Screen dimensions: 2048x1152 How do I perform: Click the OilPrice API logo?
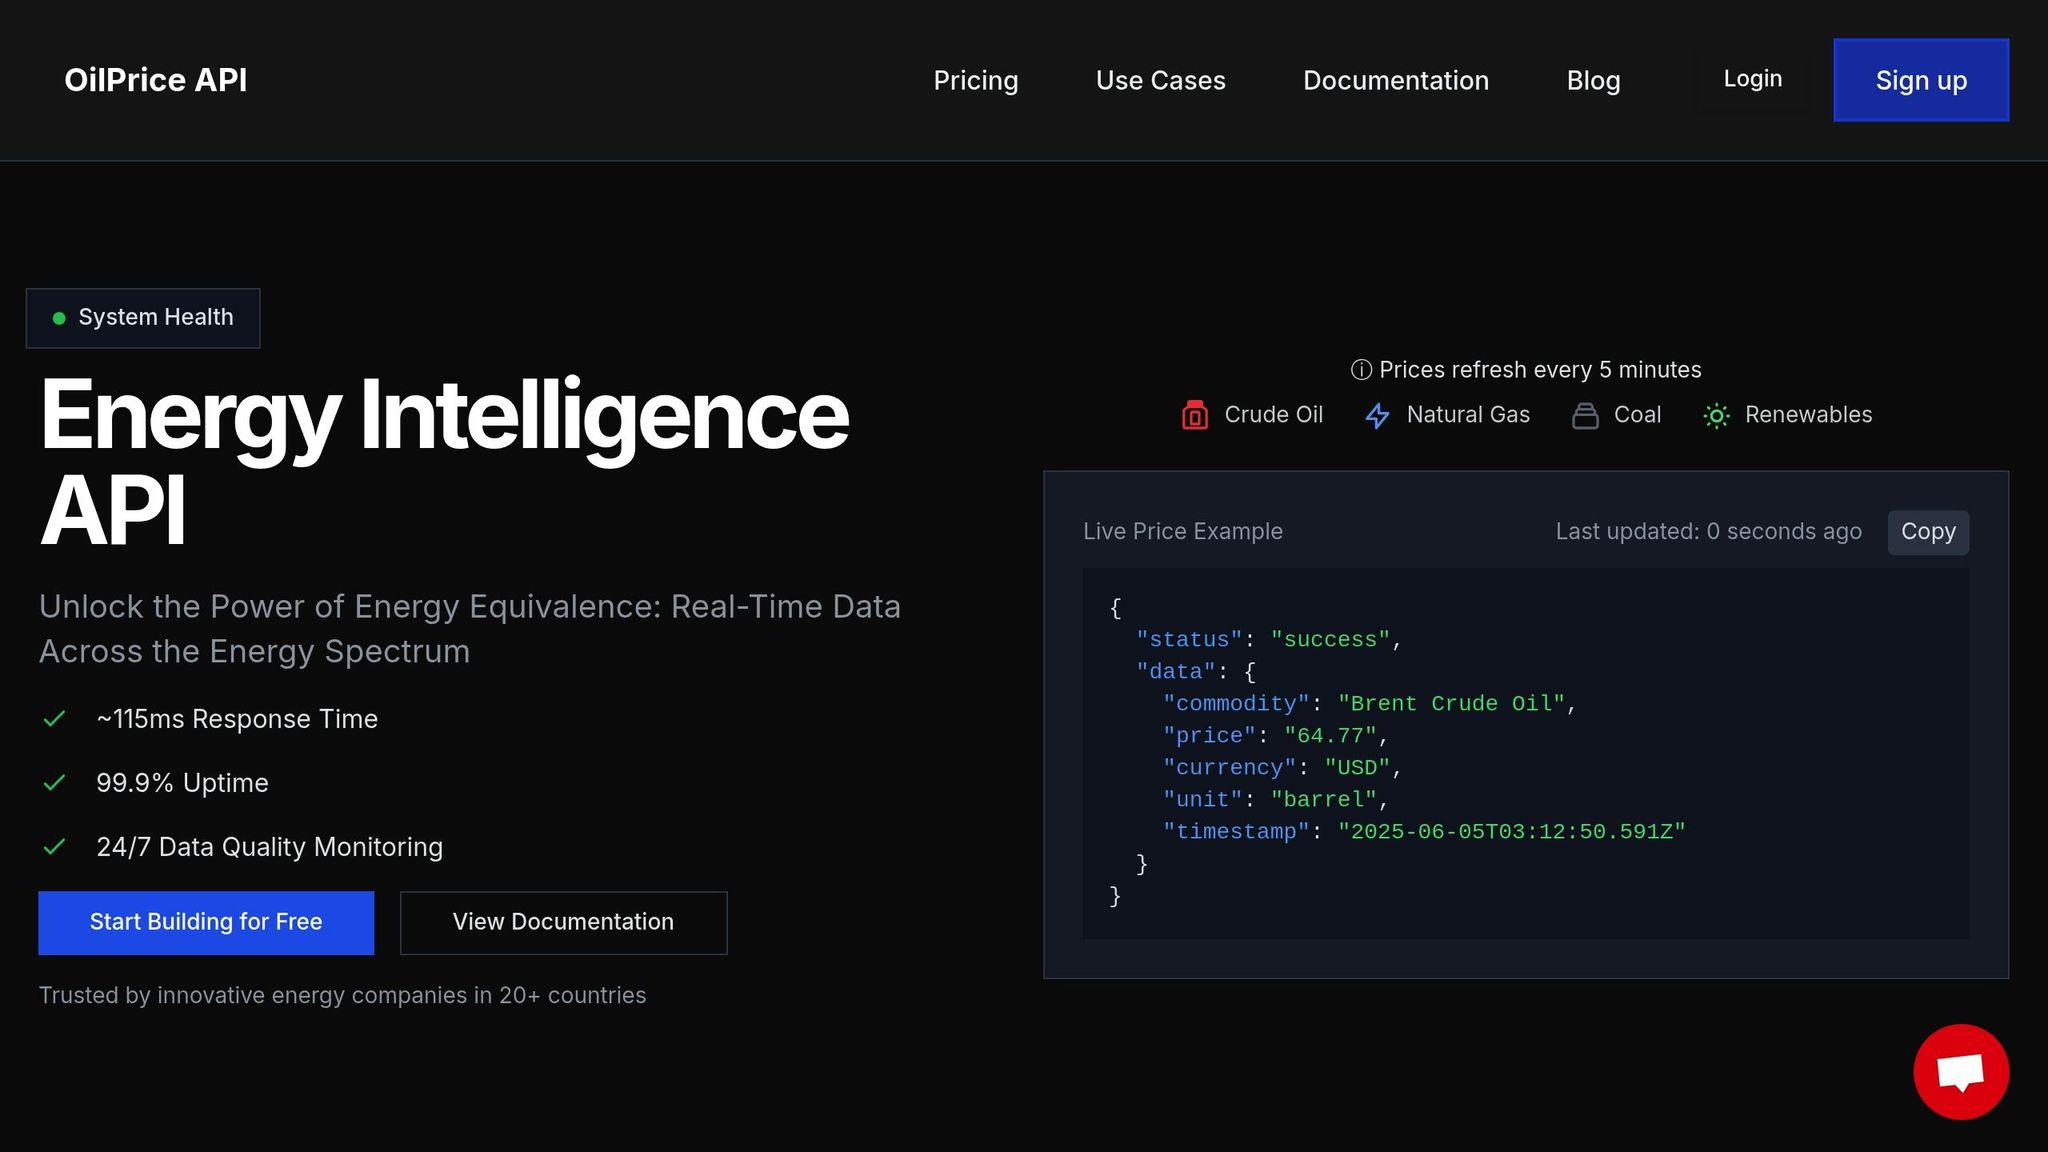click(155, 80)
